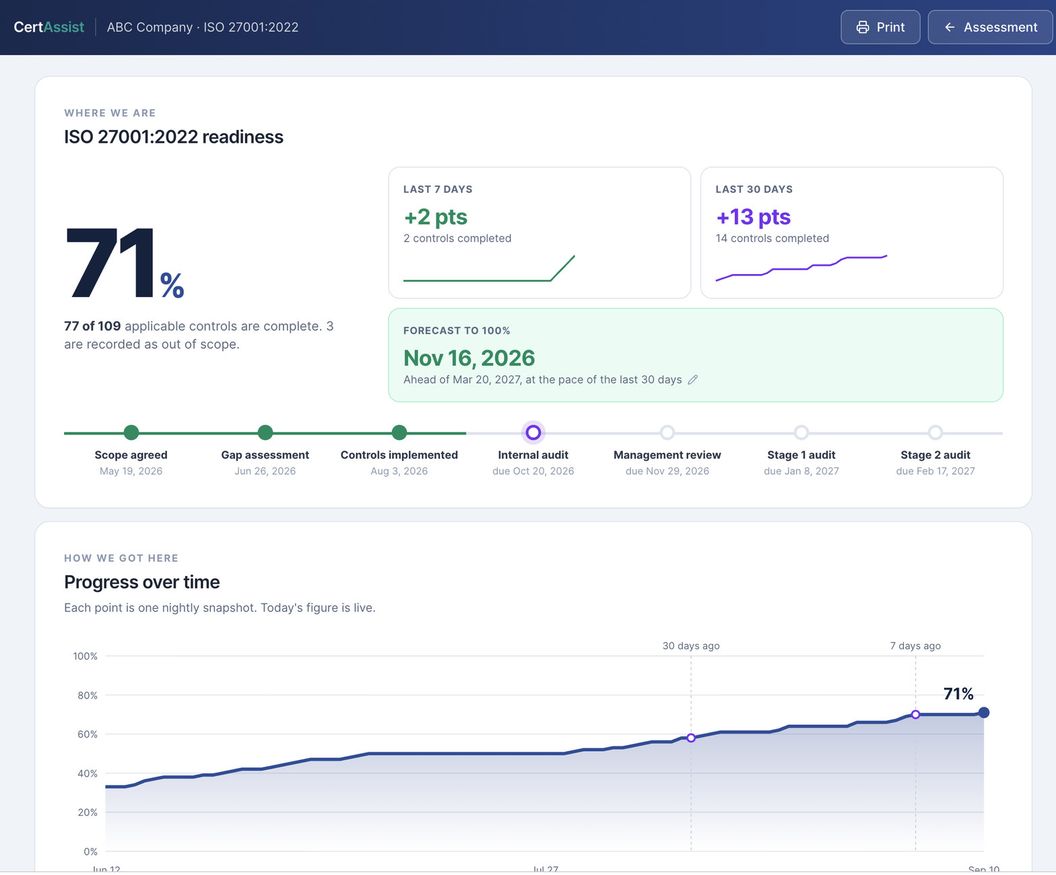Image resolution: width=1056 pixels, height=875 pixels.
Task: Select the Scope agreed milestone dot
Action: coord(131,432)
